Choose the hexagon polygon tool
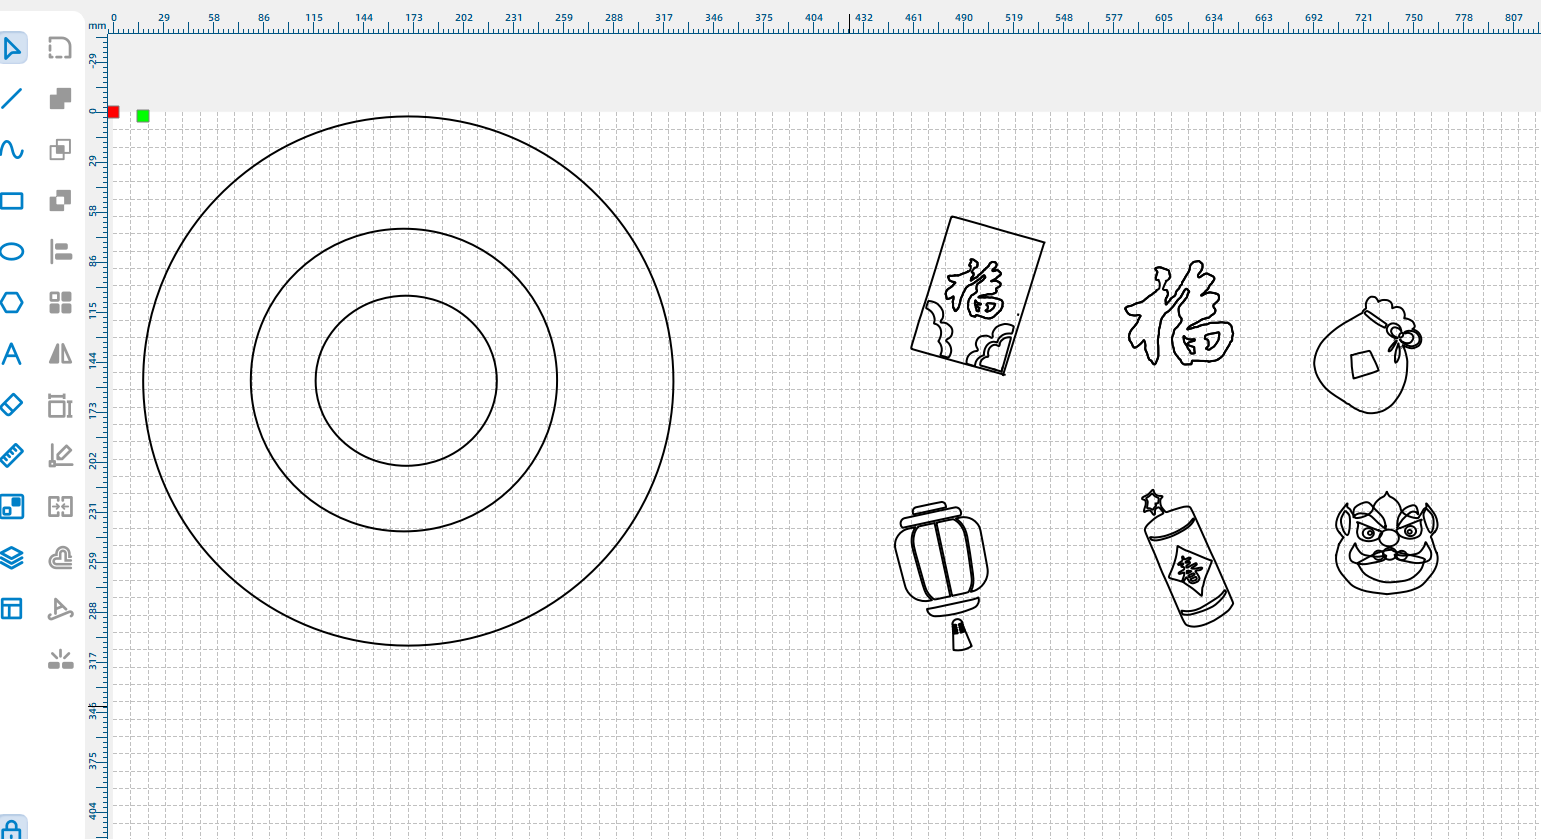 coord(12,302)
